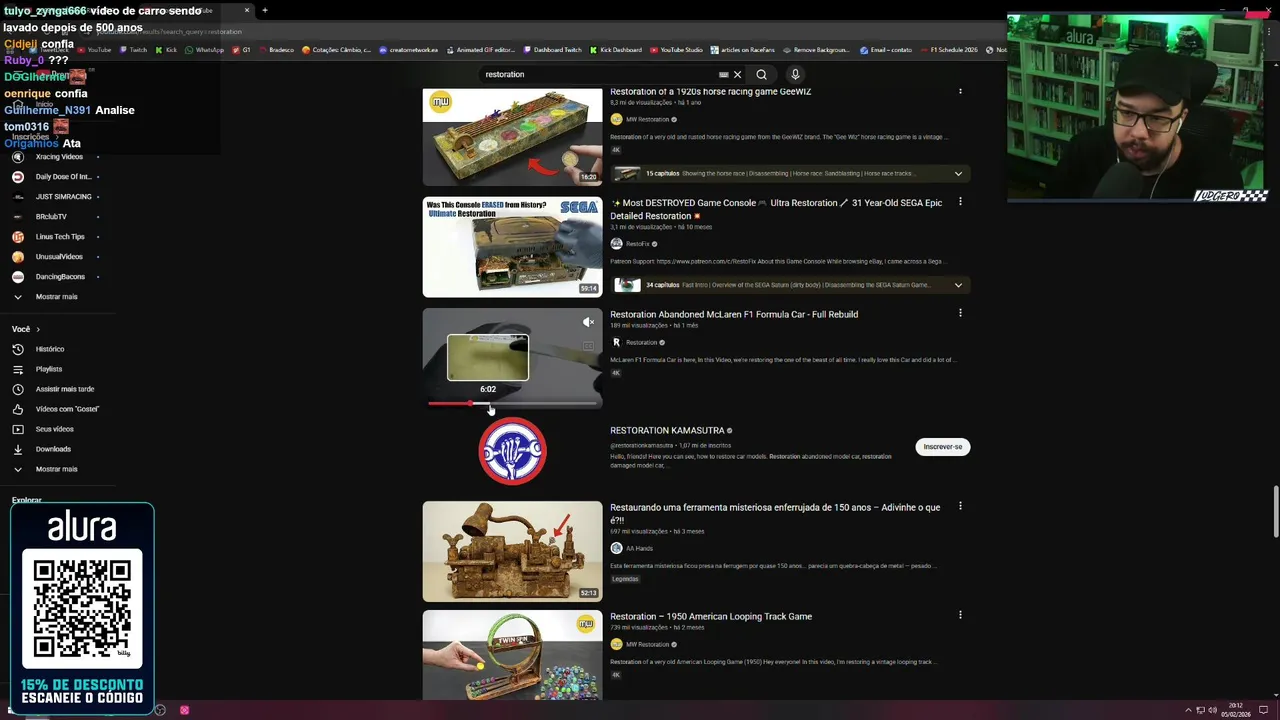This screenshot has height=720, width=1280.
Task: Open more options for McLaren F1 video
Action: (x=960, y=313)
